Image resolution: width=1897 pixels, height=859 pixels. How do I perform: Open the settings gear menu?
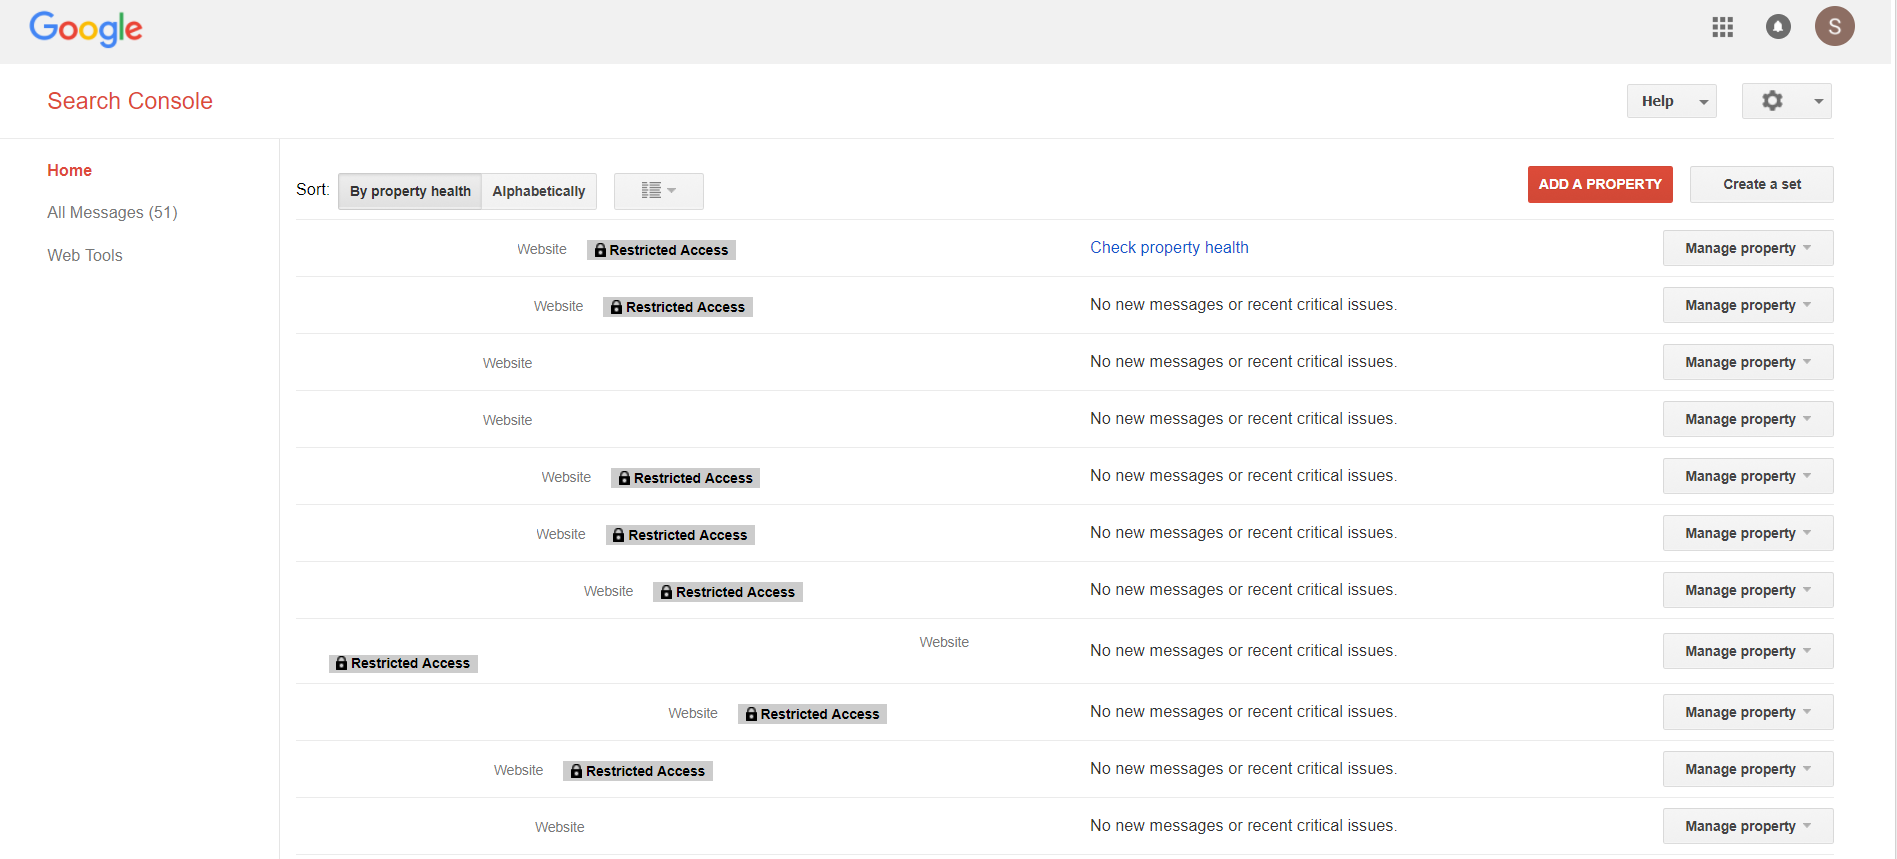(x=1786, y=101)
